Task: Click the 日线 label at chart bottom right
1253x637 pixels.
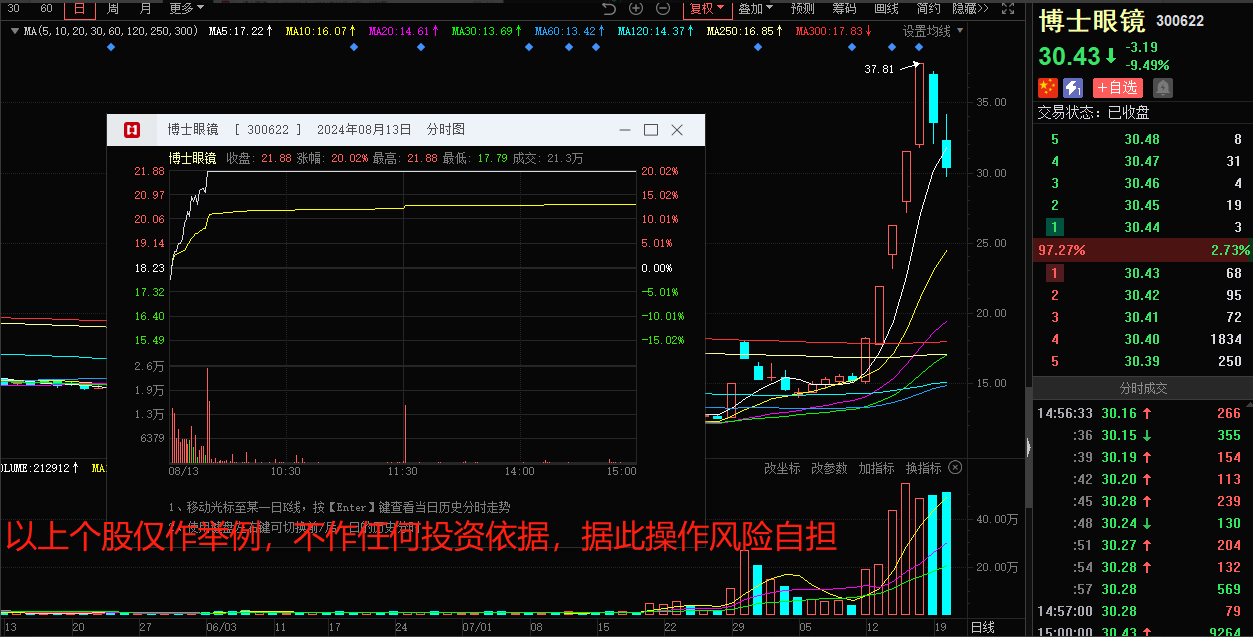Action: [983, 627]
